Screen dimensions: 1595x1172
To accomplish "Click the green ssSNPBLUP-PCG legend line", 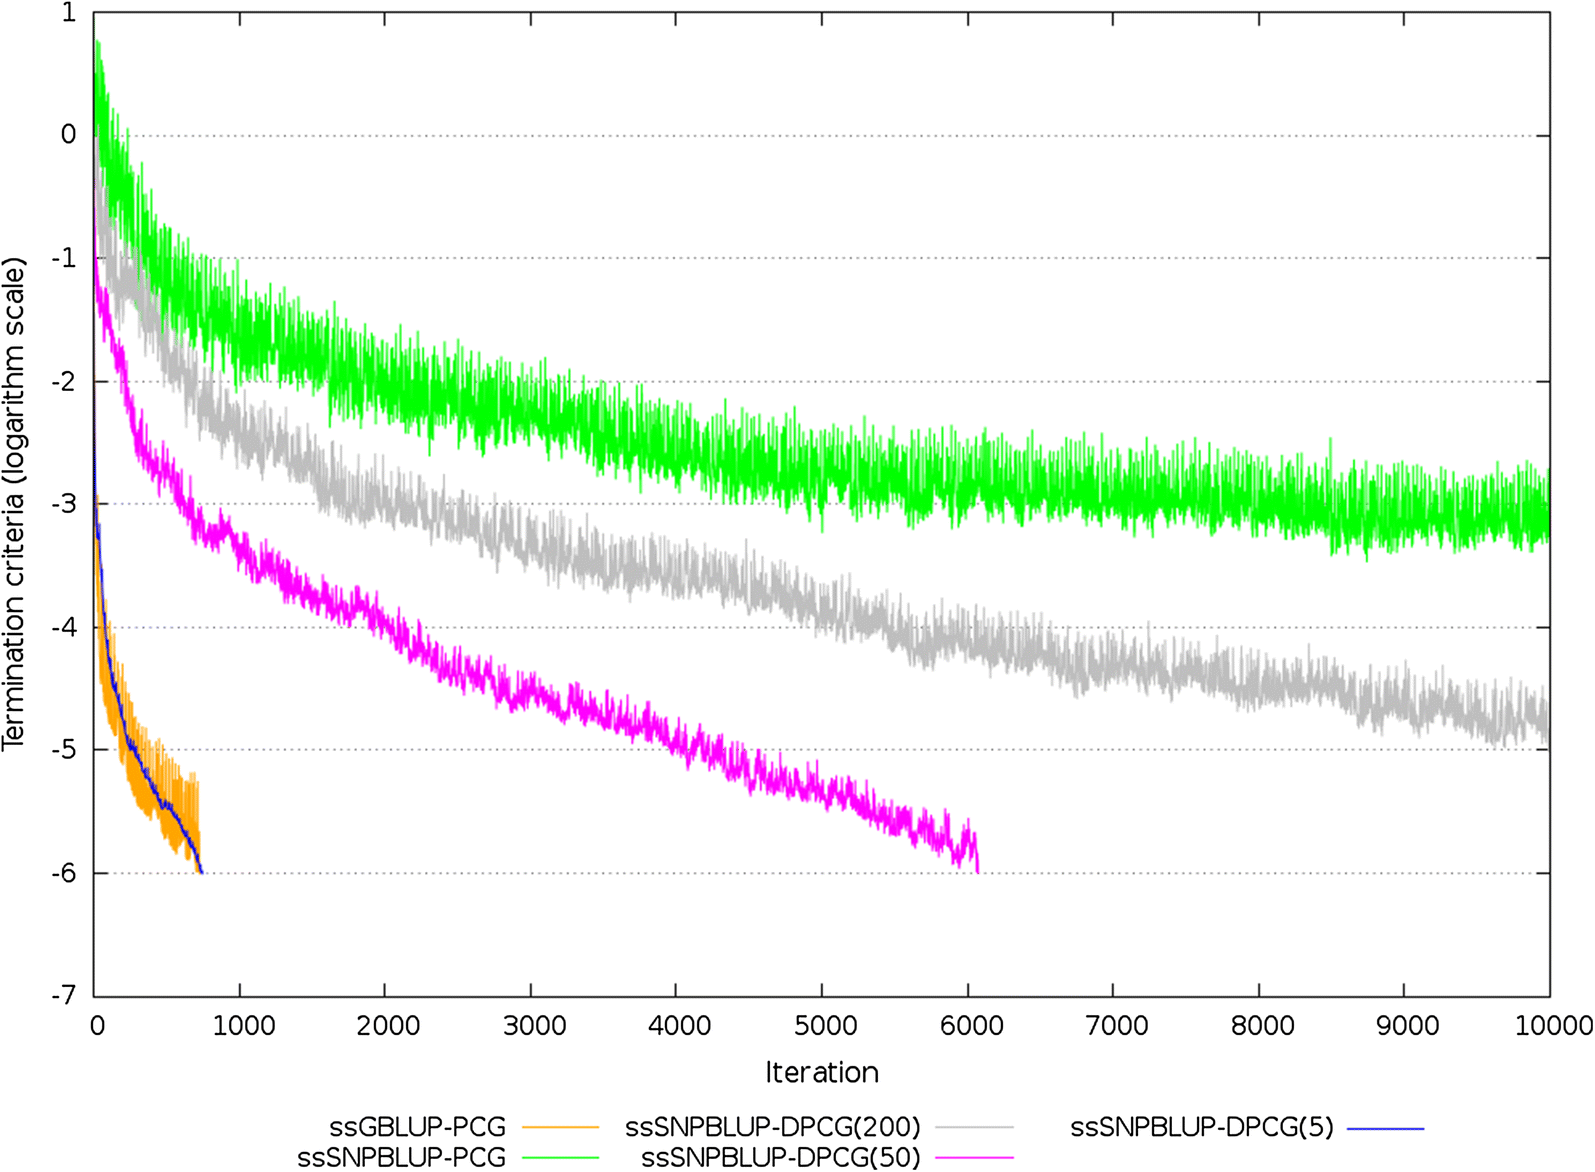I will pos(560,1158).
